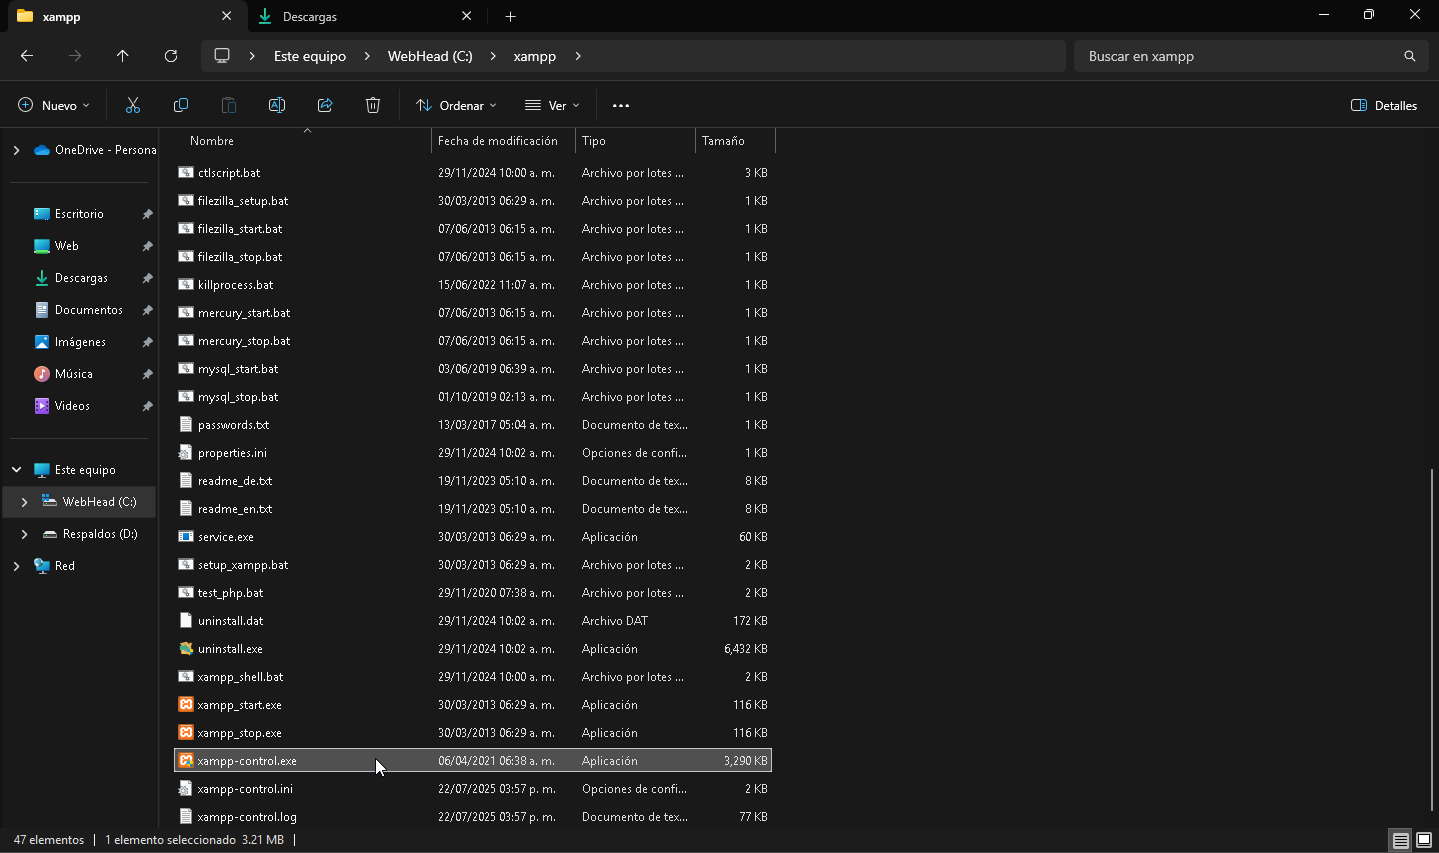Viewport: 1439px width, 853px height.
Task: Copy the selected file to clipboard
Action: 180,105
